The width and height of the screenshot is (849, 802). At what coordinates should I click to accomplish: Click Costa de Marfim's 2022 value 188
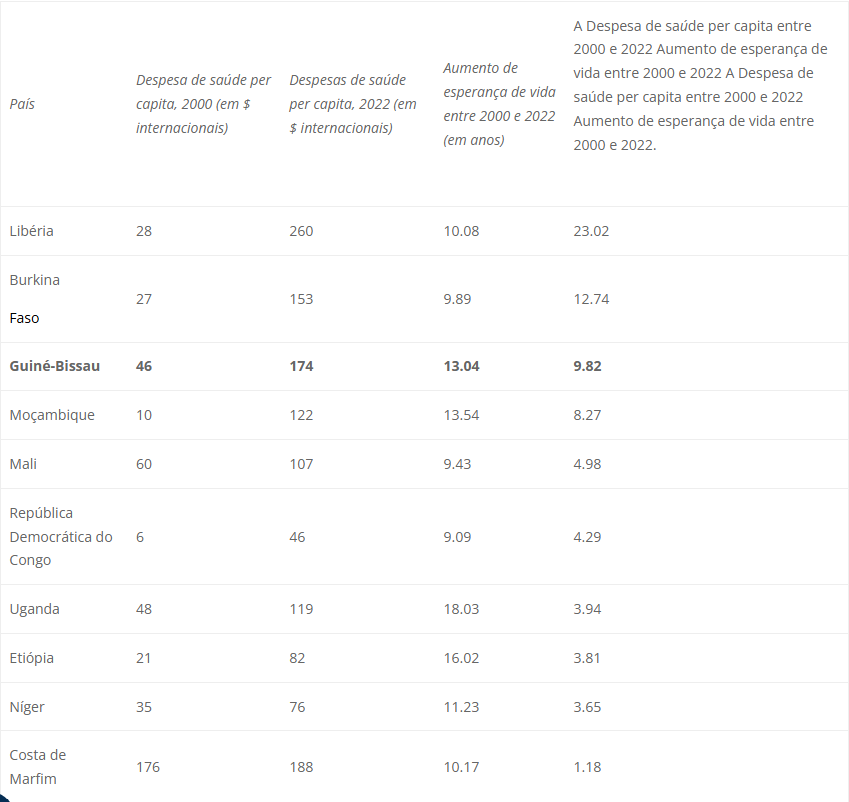click(x=301, y=767)
